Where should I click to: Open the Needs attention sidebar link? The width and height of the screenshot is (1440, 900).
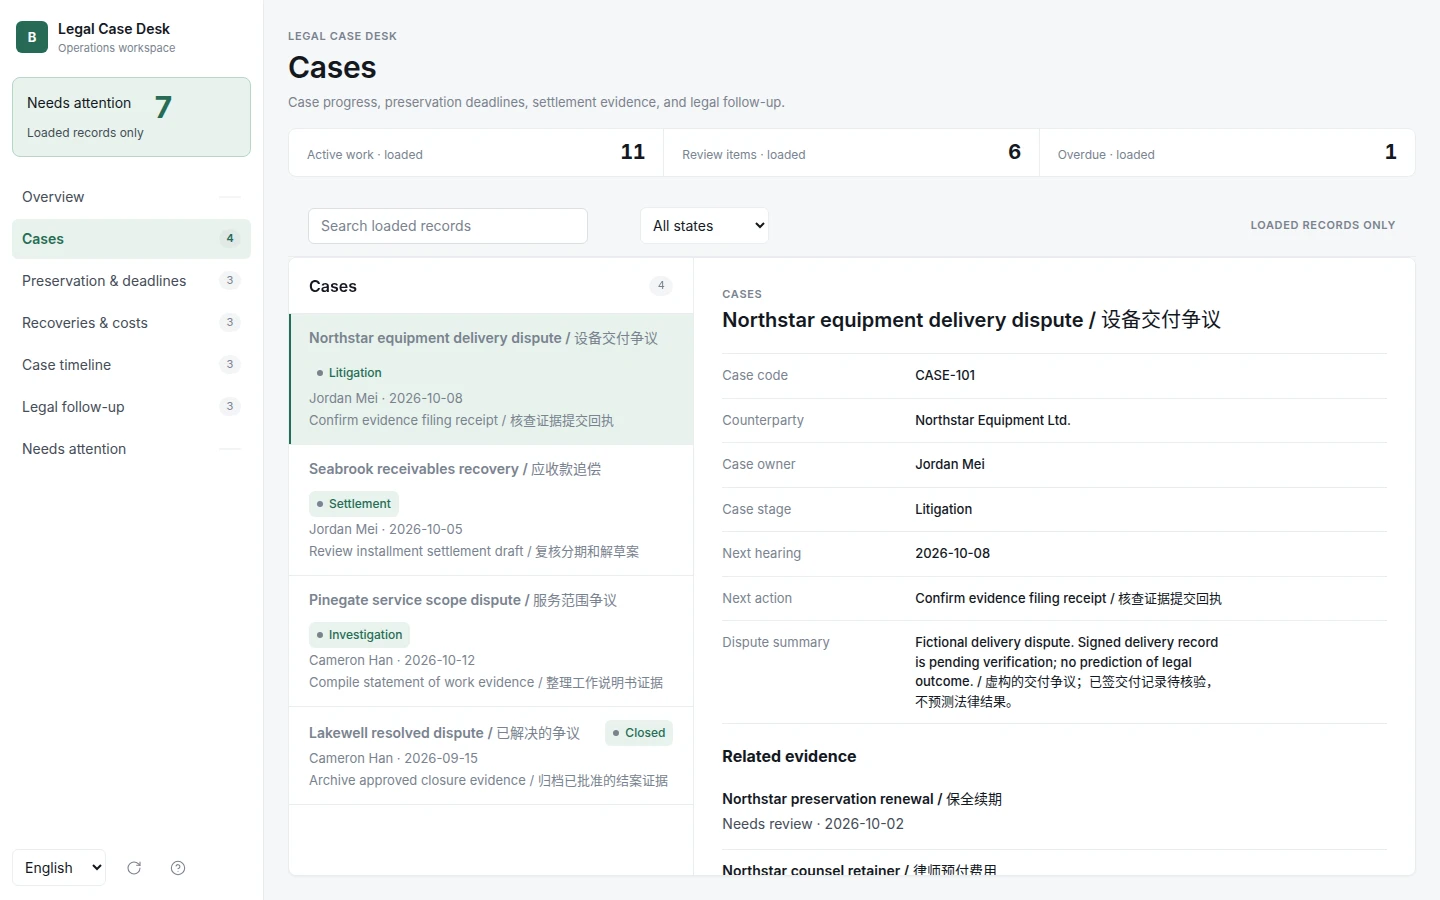pos(131,449)
